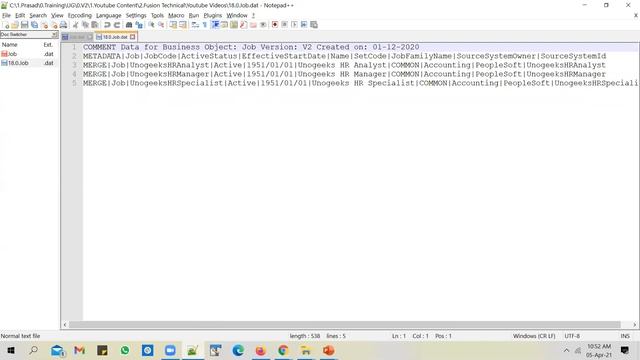Click the macro Playback icon
The image size is (640, 360).
point(294,25)
